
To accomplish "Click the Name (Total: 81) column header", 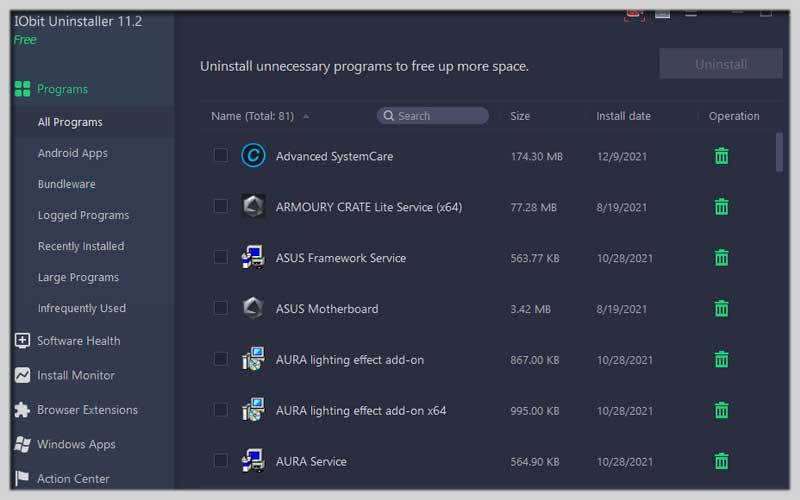I will 253,116.
